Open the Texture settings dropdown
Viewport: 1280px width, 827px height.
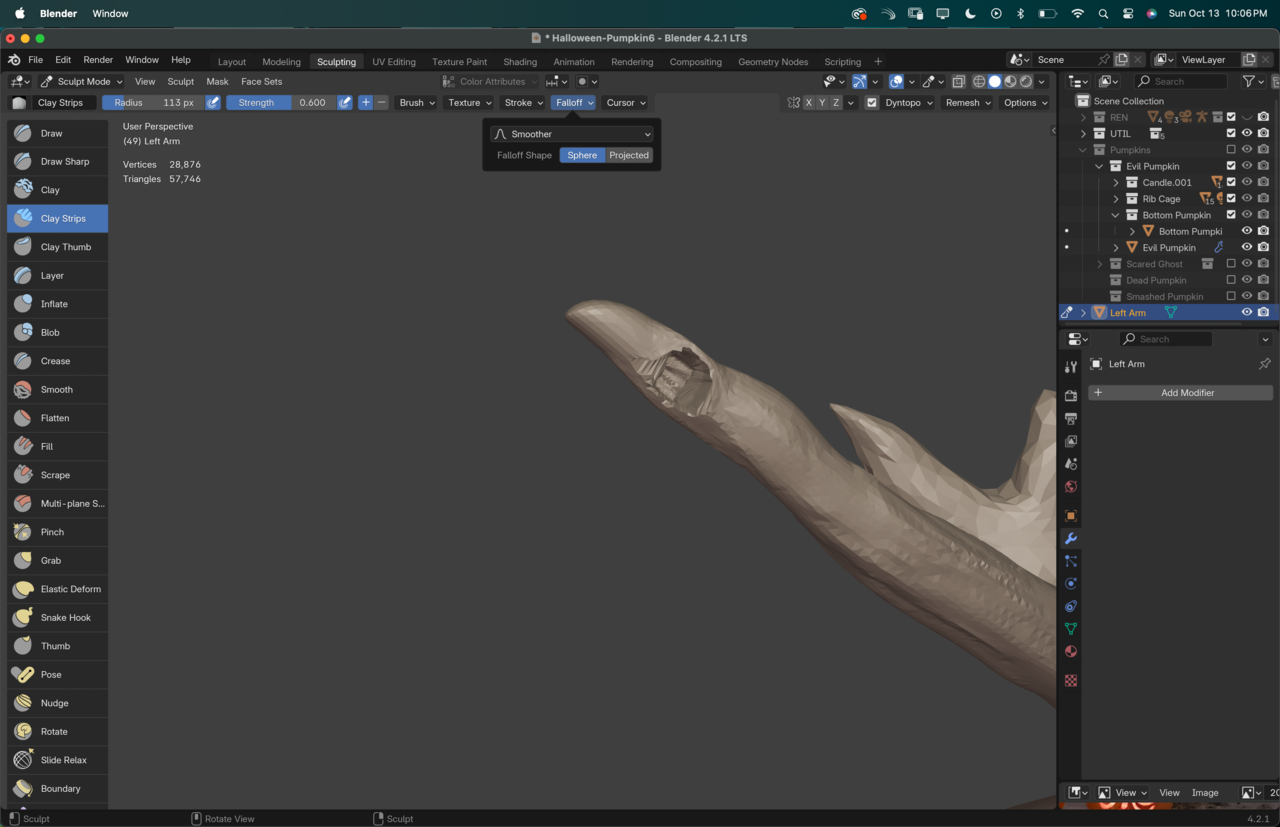[469, 102]
